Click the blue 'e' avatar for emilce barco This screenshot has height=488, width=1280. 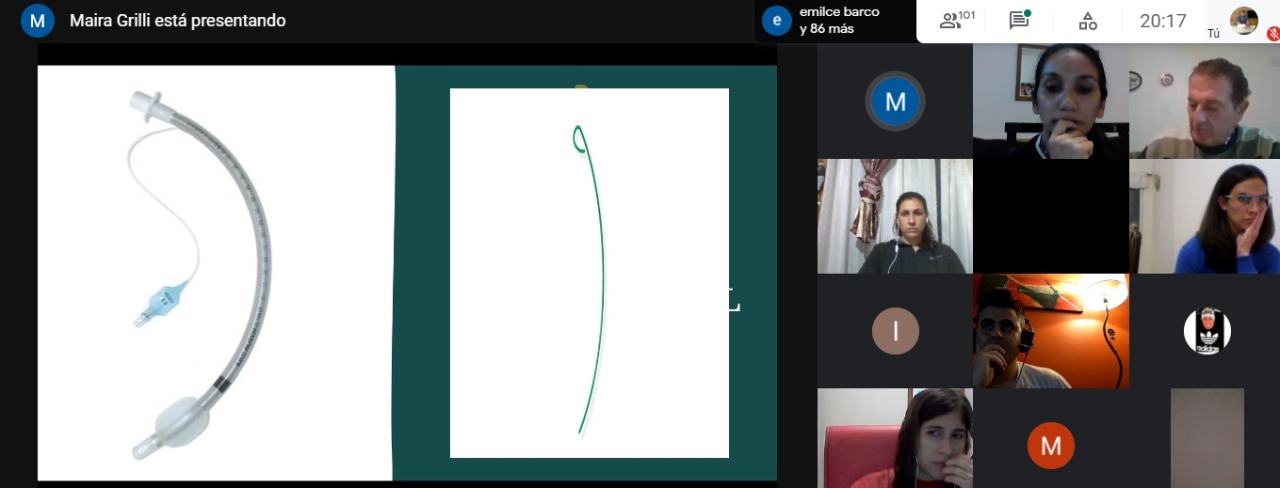click(x=776, y=21)
